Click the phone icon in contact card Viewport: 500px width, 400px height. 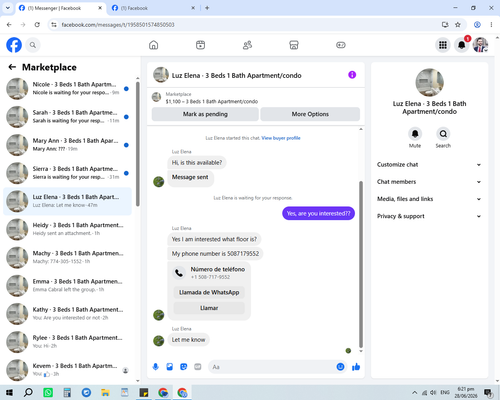(x=179, y=273)
